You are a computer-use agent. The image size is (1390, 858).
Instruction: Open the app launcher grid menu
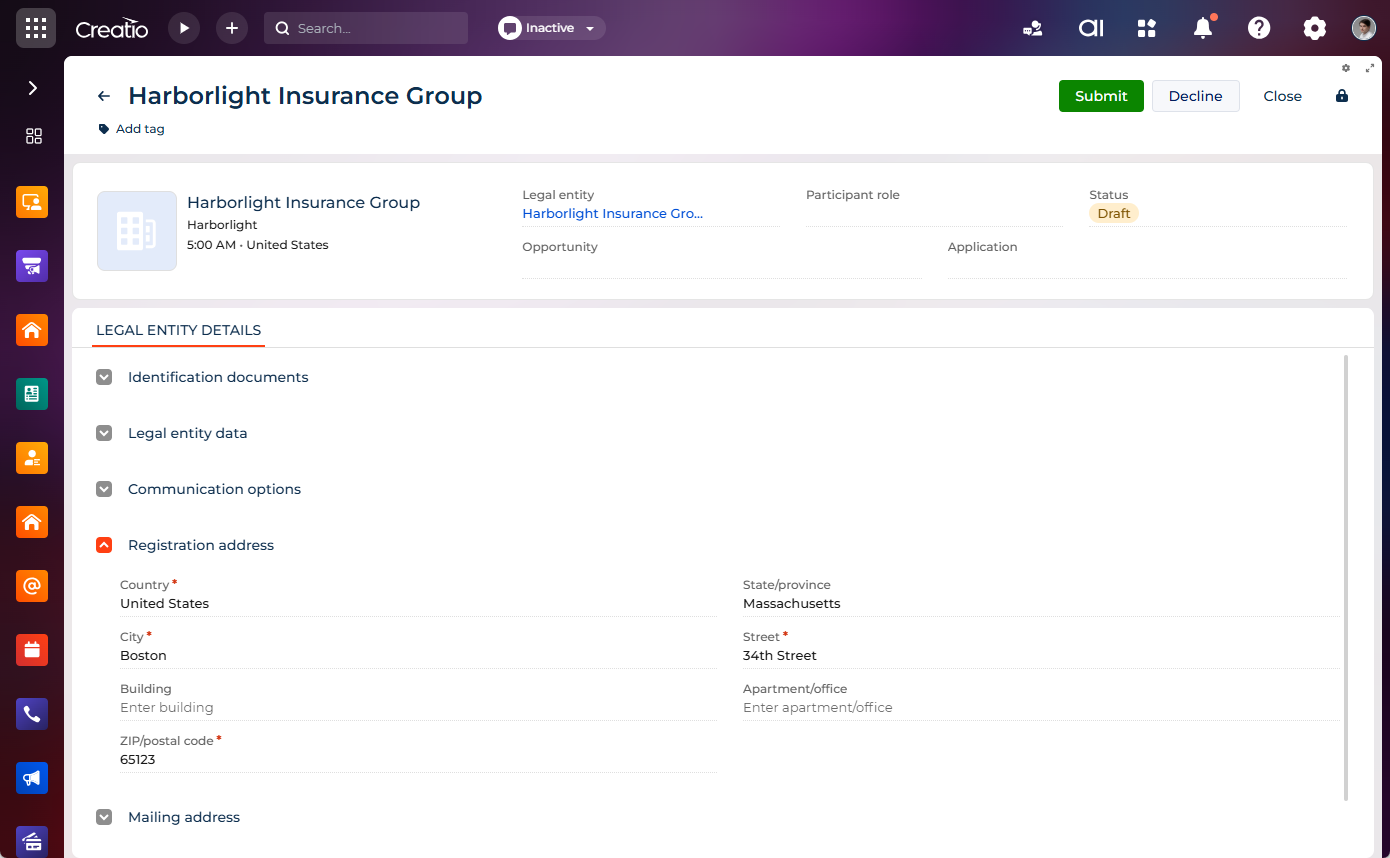point(35,28)
